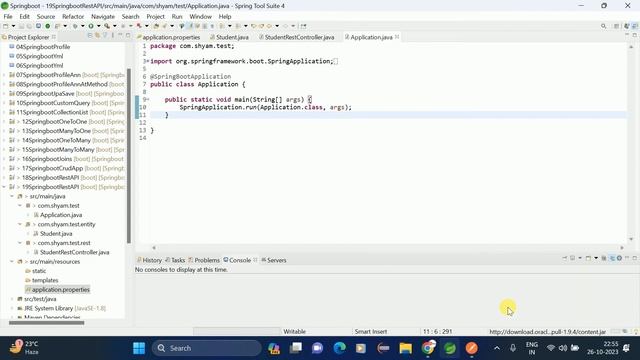Collapse all in Project Explorer
The image size is (640, 360).
[x=90, y=36]
